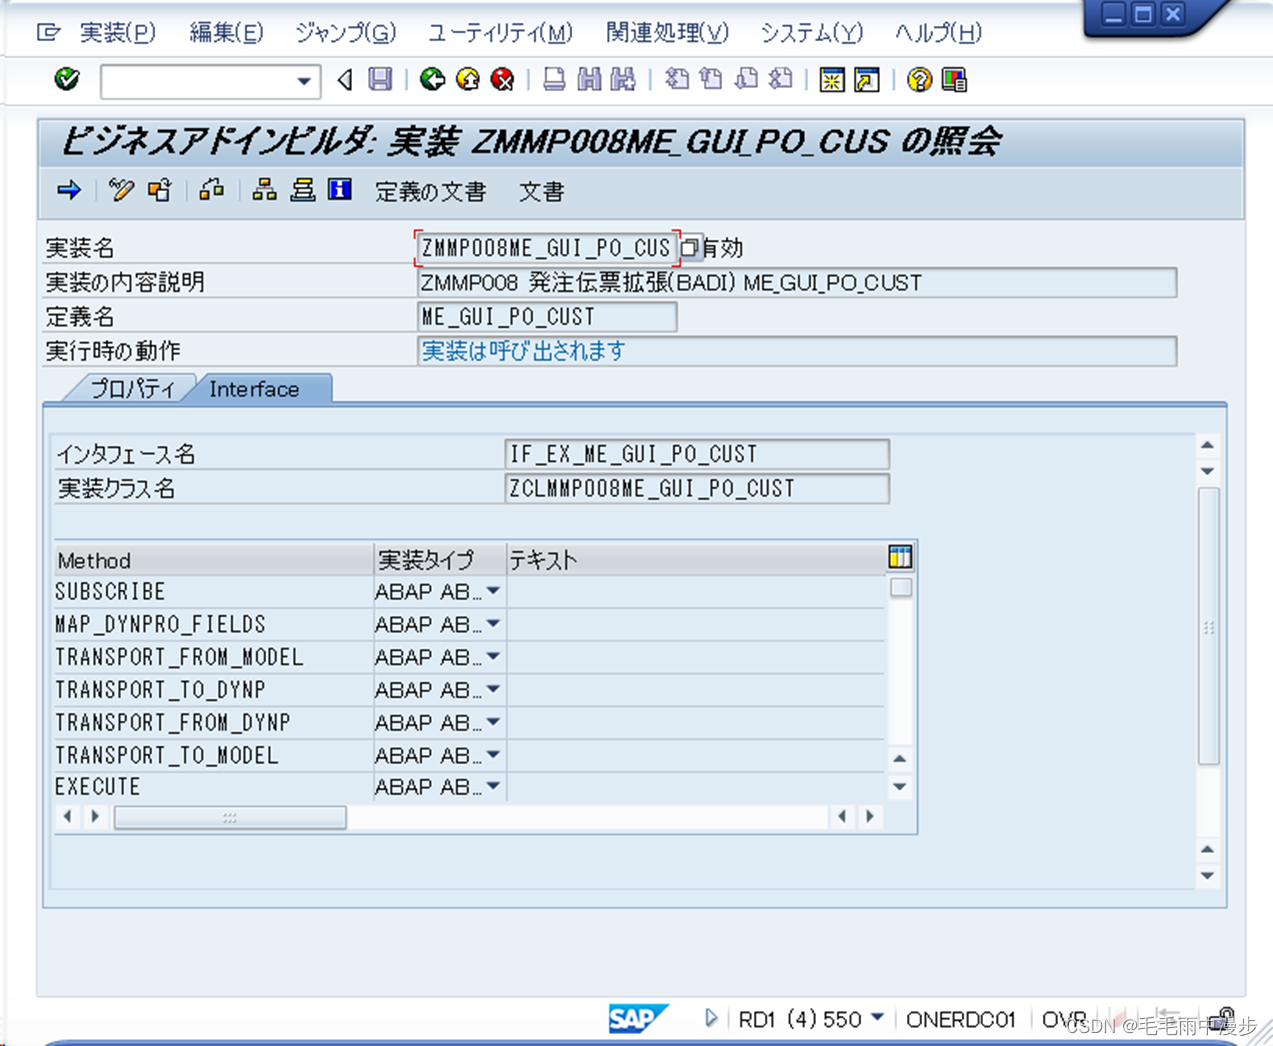The height and width of the screenshot is (1046, 1273).
Task: Open the RD1 (4) 550 system dropdown
Action: [x=877, y=1018]
